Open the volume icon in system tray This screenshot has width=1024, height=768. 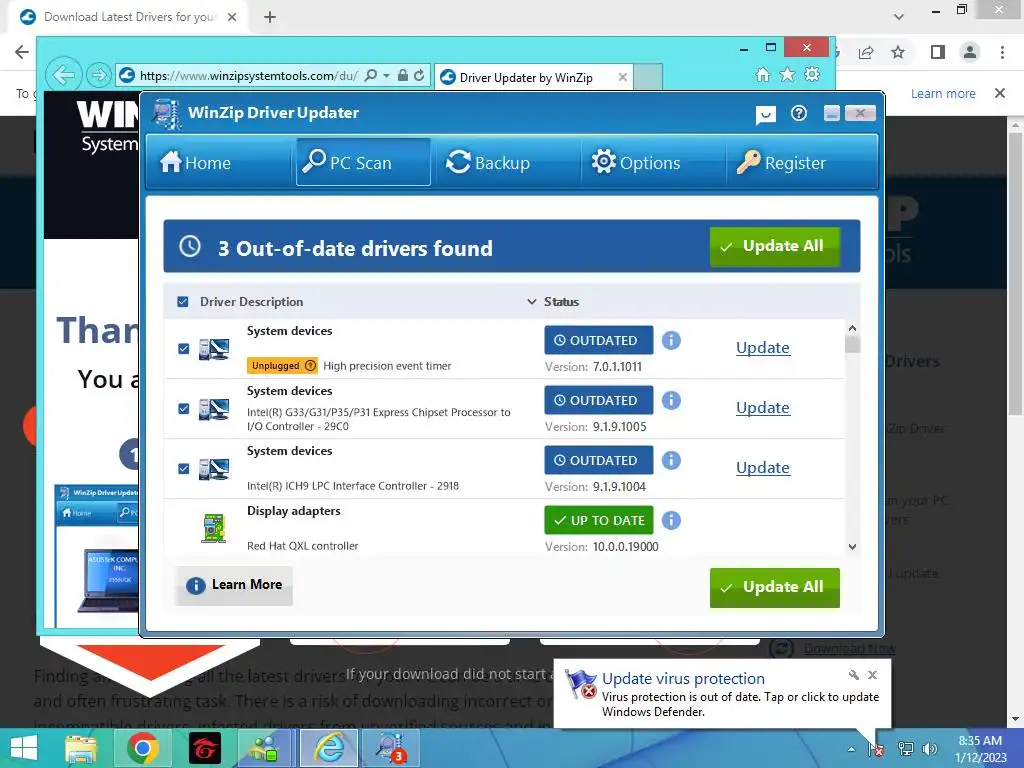pos(930,749)
